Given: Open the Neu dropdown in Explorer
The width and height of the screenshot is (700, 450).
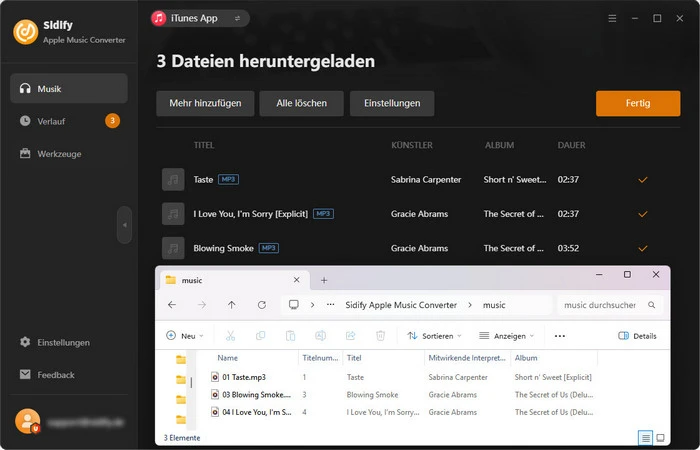Looking at the screenshot, I should [185, 336].
